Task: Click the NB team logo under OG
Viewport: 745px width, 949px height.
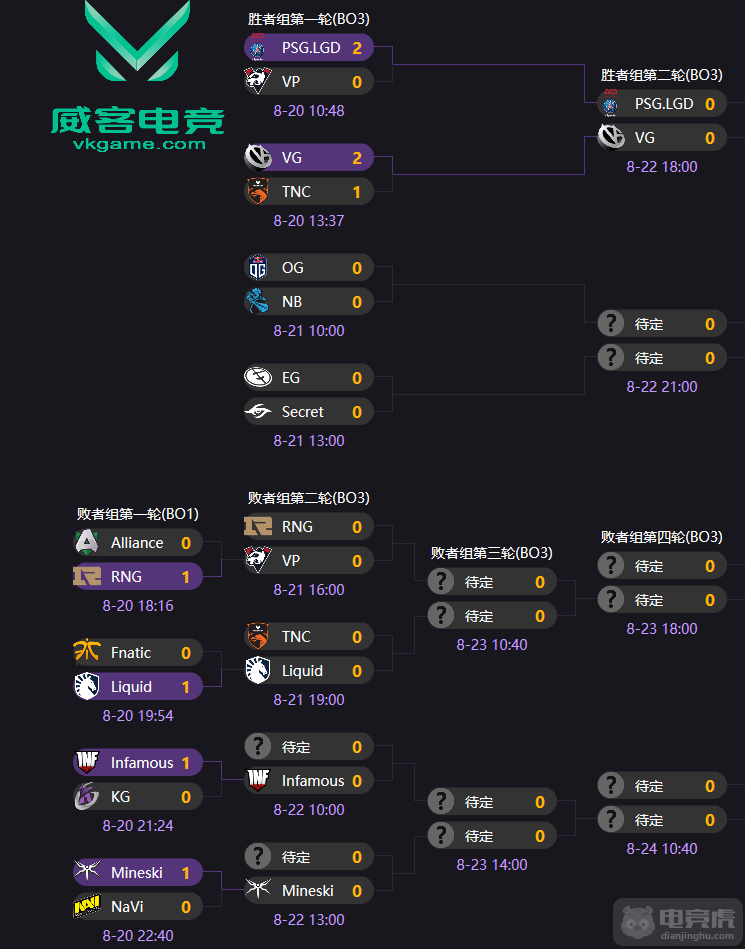Action: click(x=258, y=301)
